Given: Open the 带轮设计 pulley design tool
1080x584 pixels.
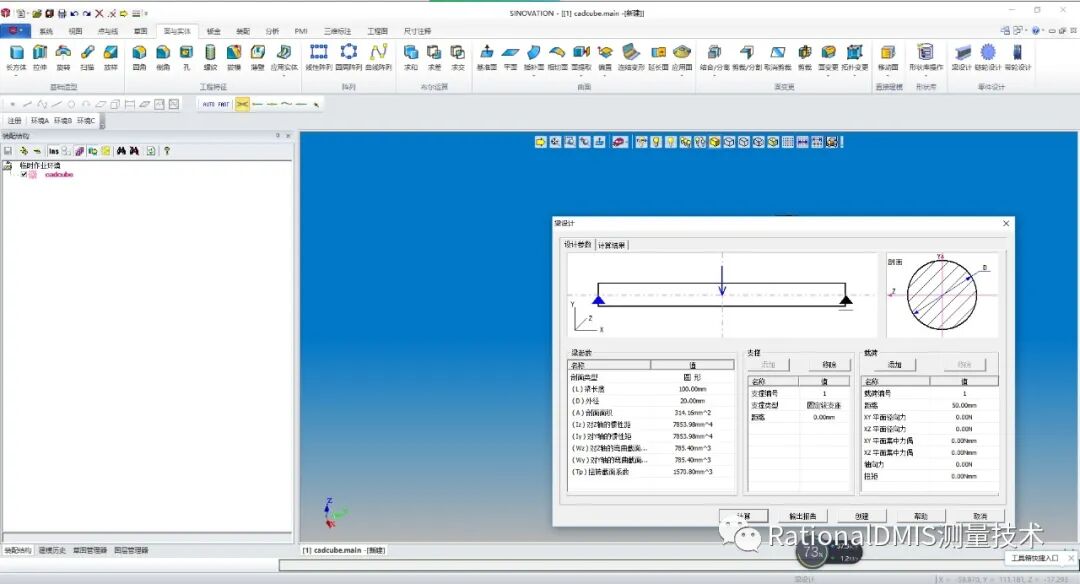Looking at the screenshot, I should point(1018,56).
